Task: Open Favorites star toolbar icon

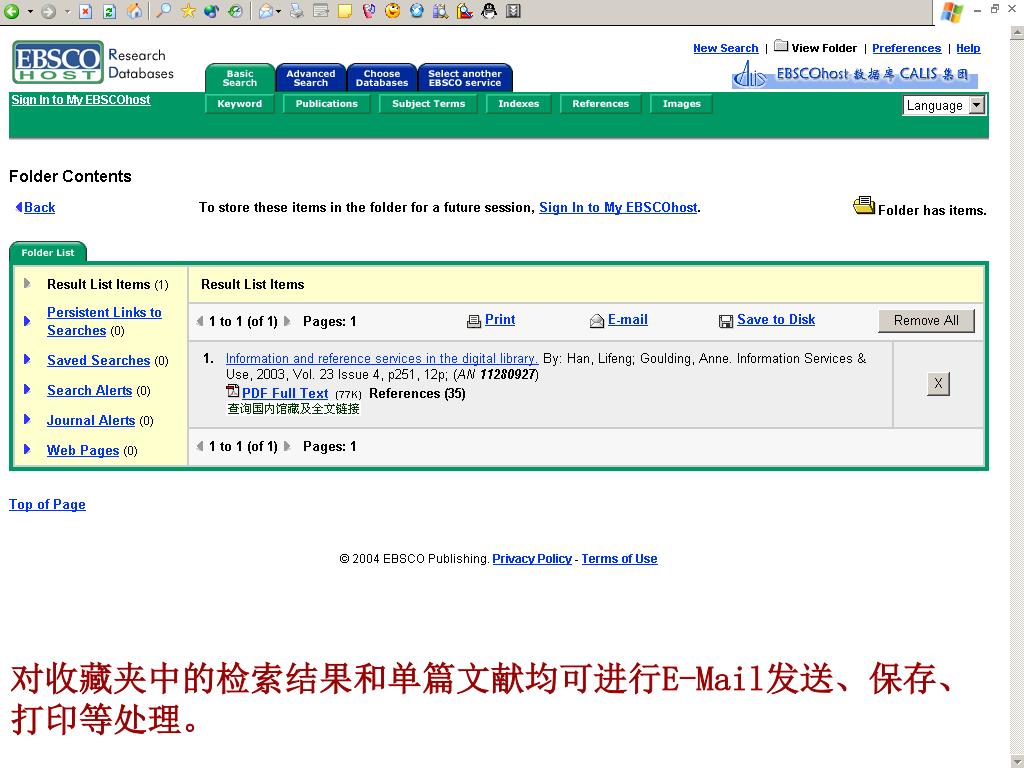Action: (x=188, y=10)
